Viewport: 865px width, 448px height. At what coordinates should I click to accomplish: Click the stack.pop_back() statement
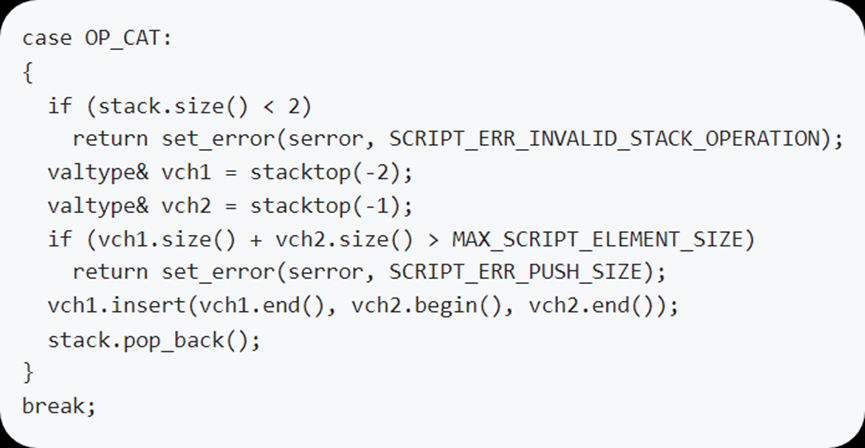coord(153,339)
